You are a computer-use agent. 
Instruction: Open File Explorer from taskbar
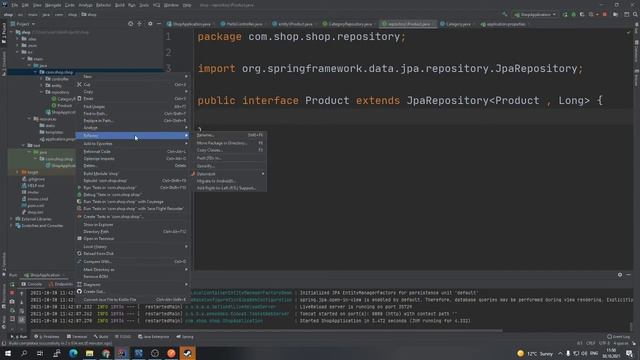pyautogui.click(x=89, y=353)
